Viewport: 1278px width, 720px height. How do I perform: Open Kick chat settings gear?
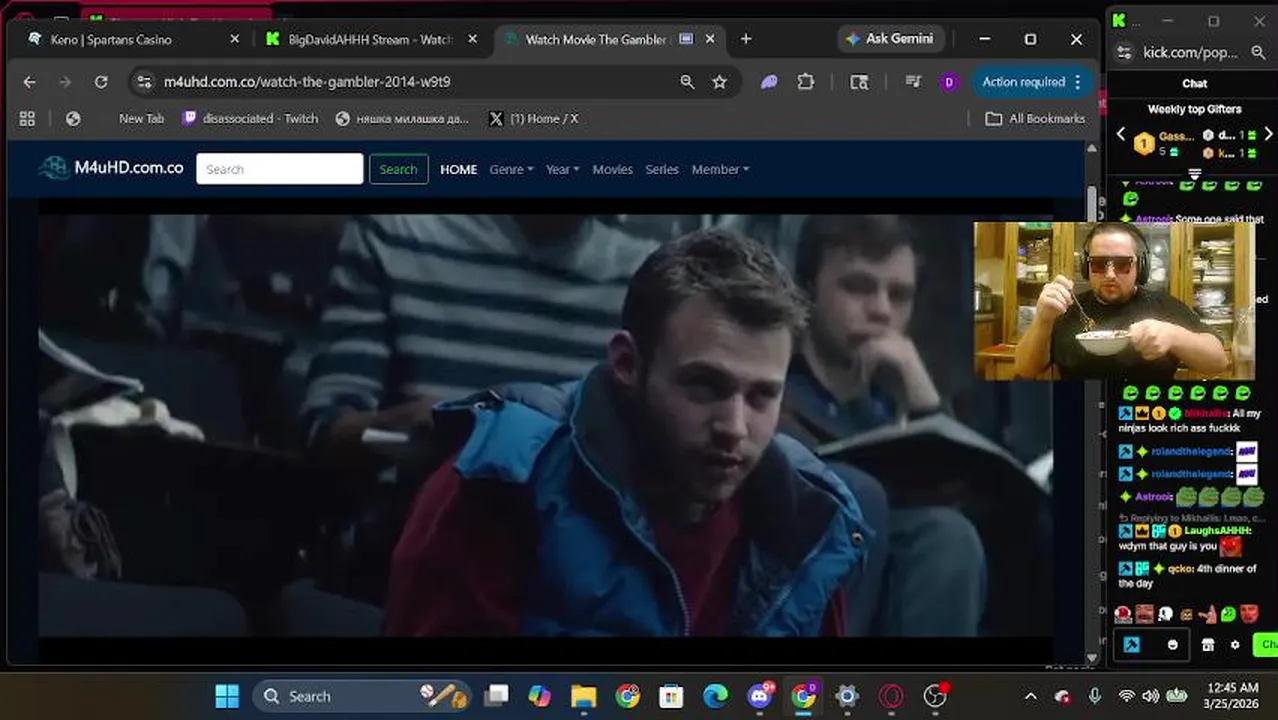pos(1235,645)
